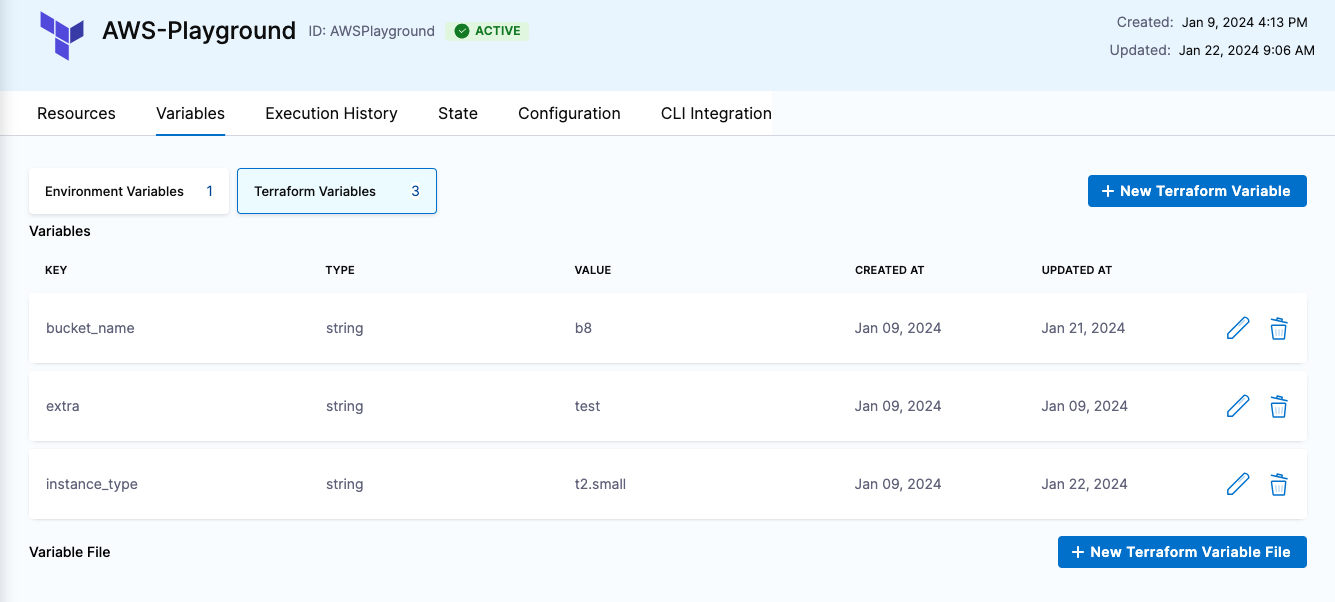Viewport: 1335px width, 602px height.
Task: Go to the State tab
Action: [x=457, y=113]
